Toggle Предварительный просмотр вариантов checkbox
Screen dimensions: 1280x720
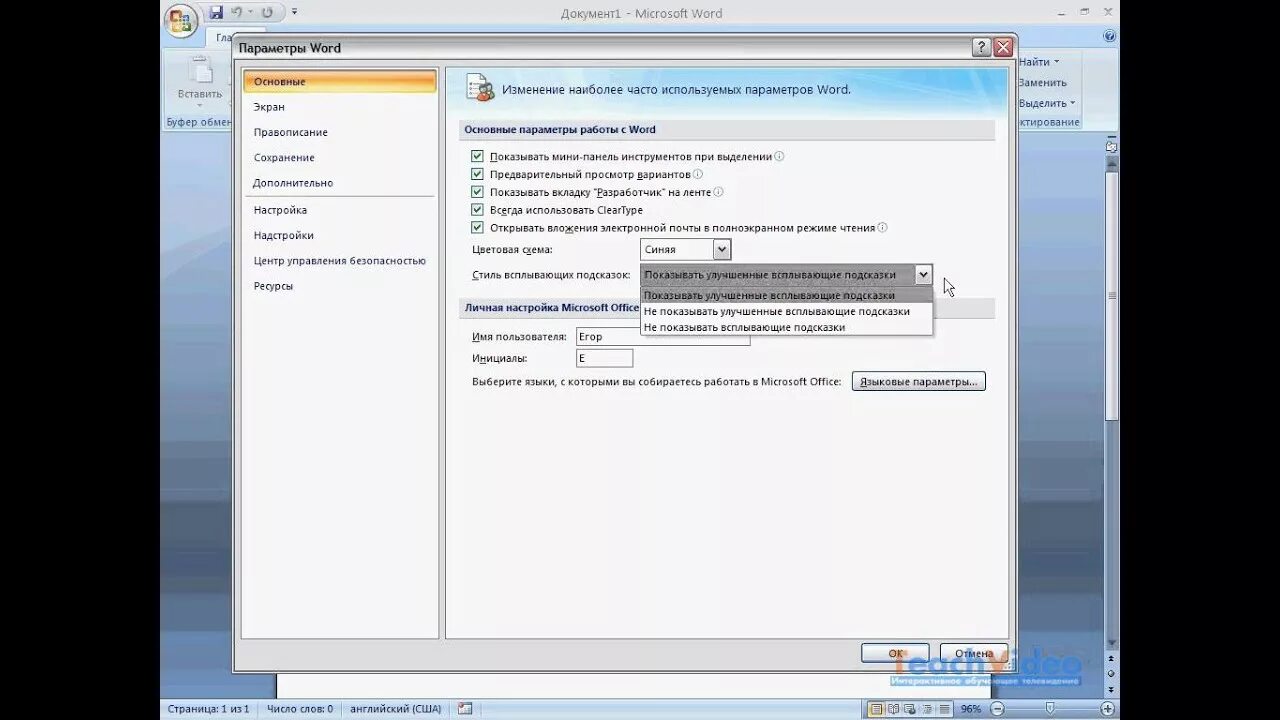click(x=477, y=174)
